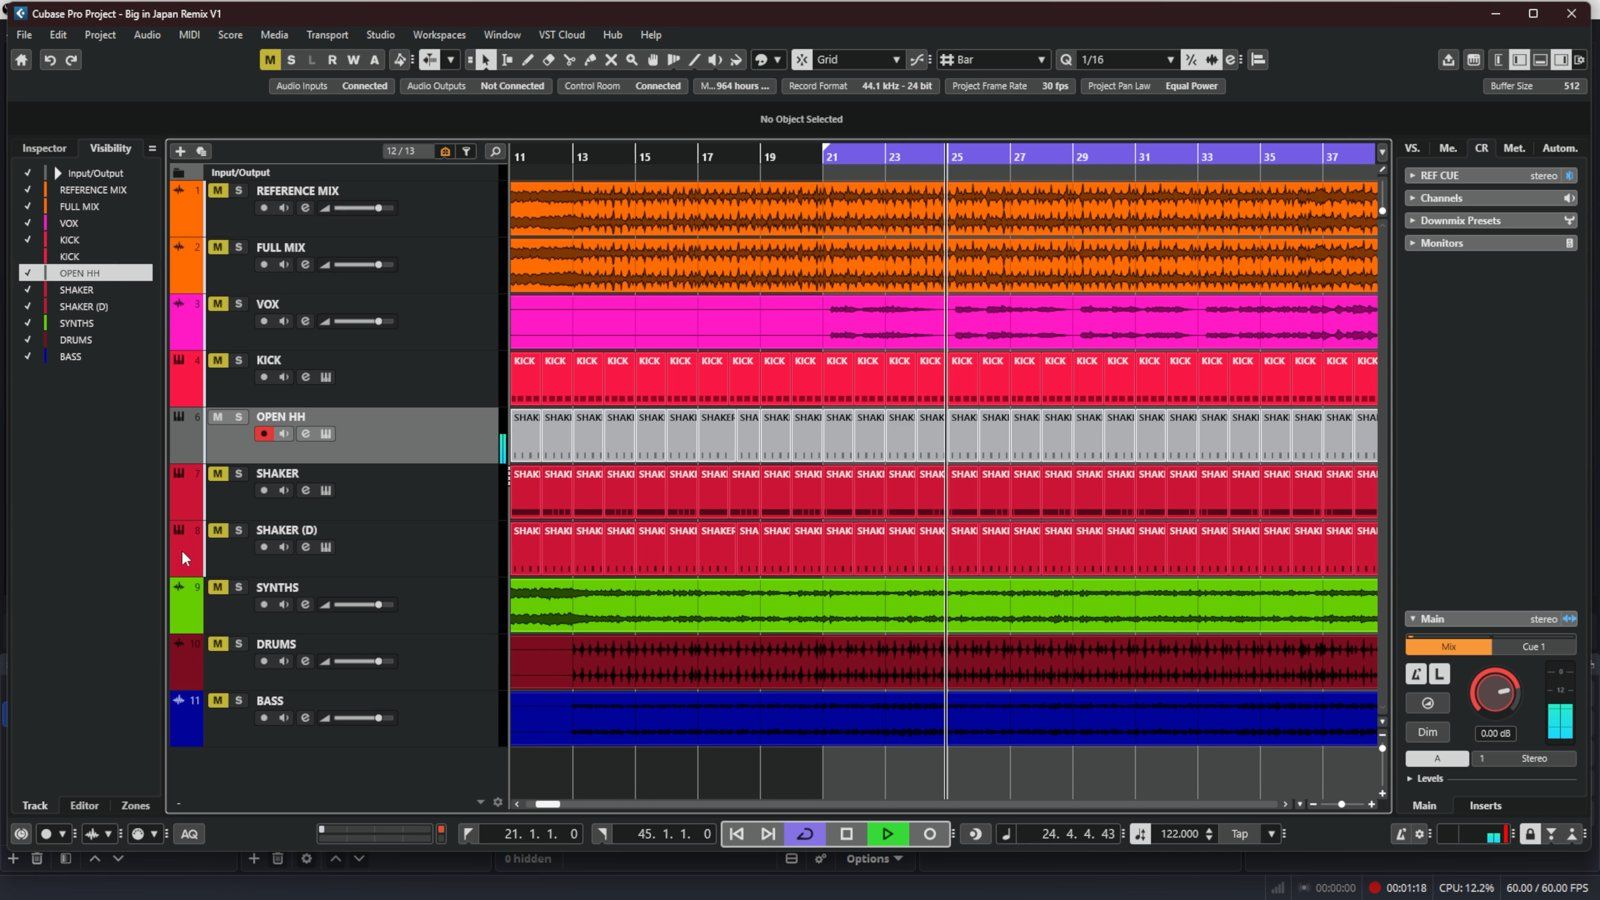Image resolution: width=1600 pixels, height=900 pixels.
Task: Mute the VOX track
Action: 217,304
